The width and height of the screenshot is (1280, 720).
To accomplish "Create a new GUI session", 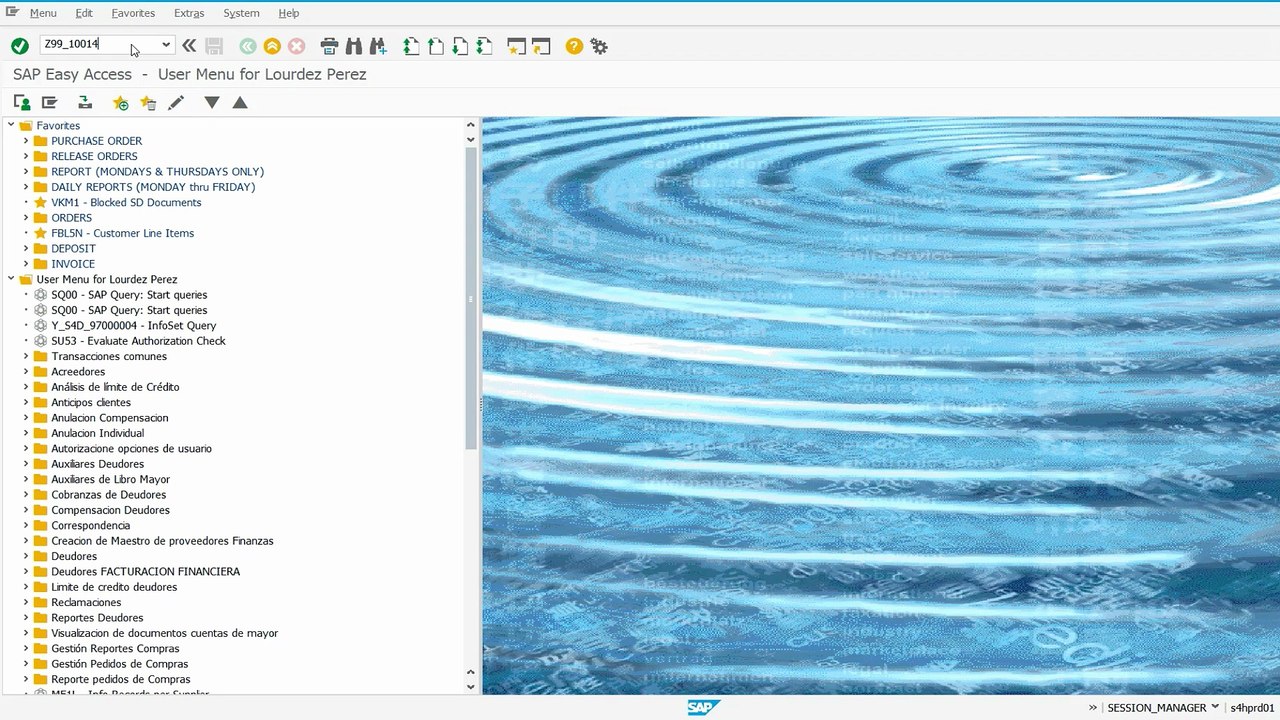I will 516,46.
